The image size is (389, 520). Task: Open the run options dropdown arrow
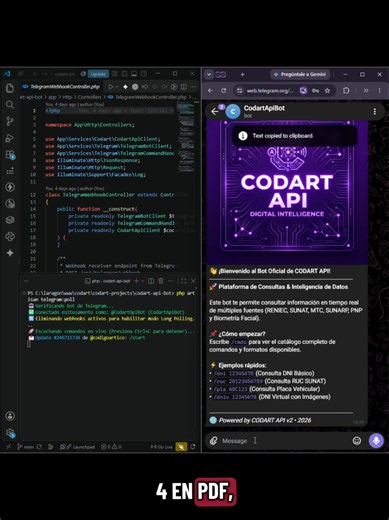(x=117, y=87)
